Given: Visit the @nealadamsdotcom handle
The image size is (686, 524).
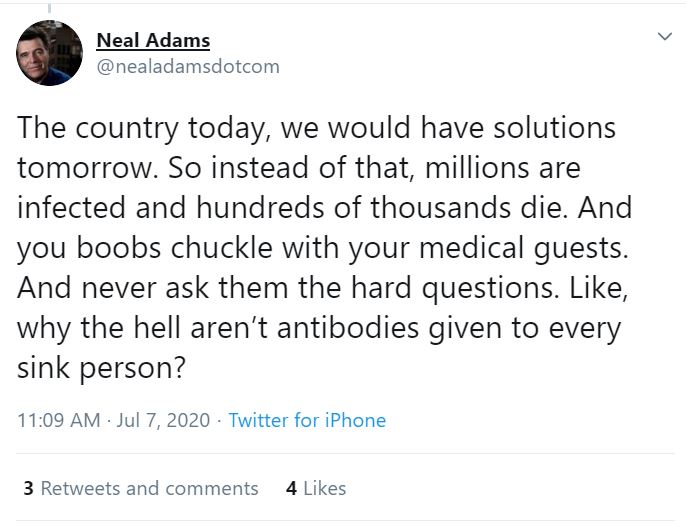Looking at the screenshot, I should click(x=187, y=67).
